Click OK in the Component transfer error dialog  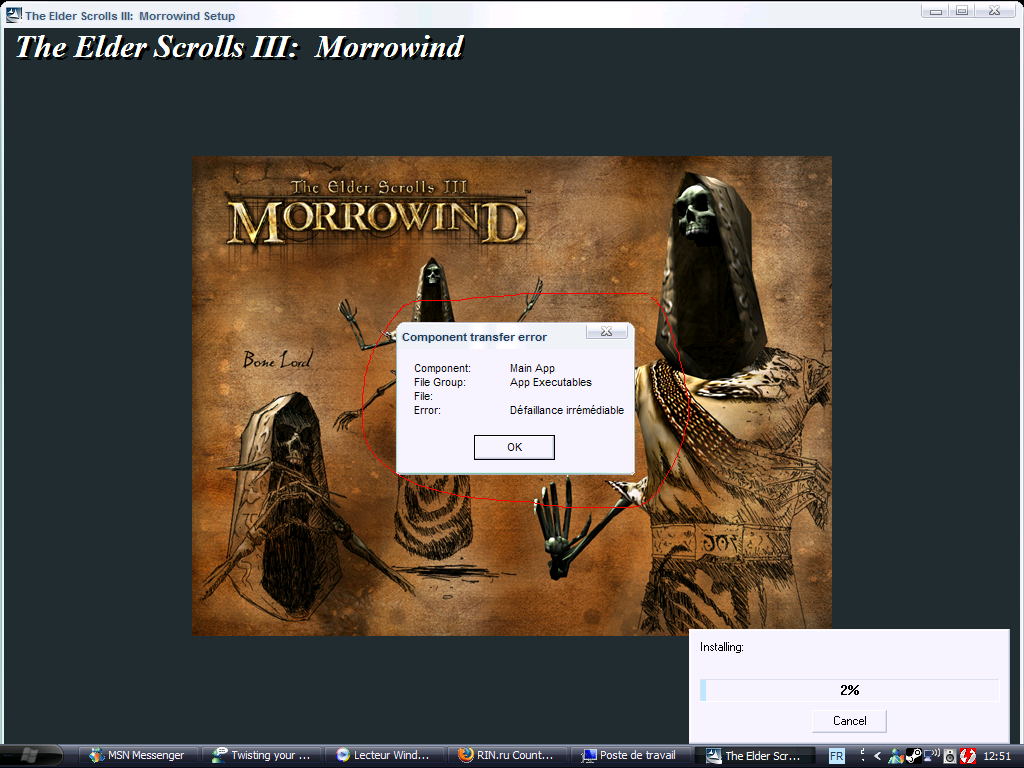514,447
